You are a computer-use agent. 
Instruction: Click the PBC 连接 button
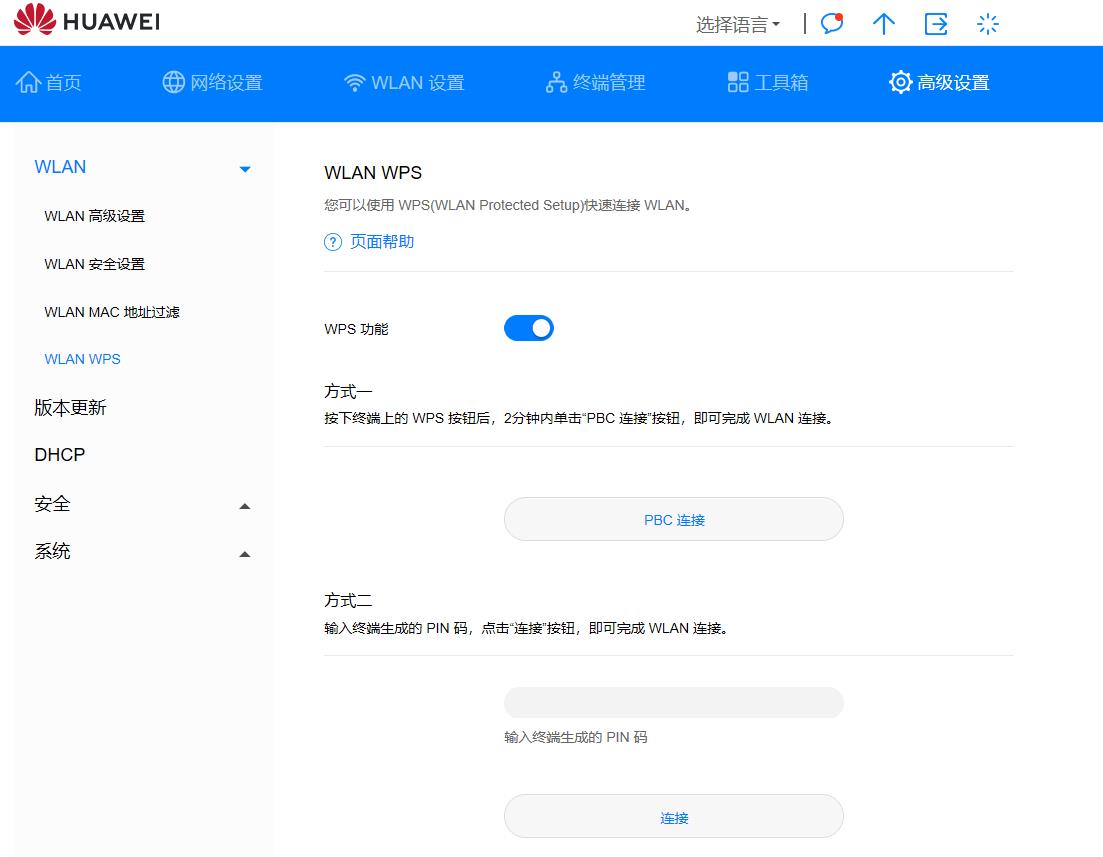673,518
